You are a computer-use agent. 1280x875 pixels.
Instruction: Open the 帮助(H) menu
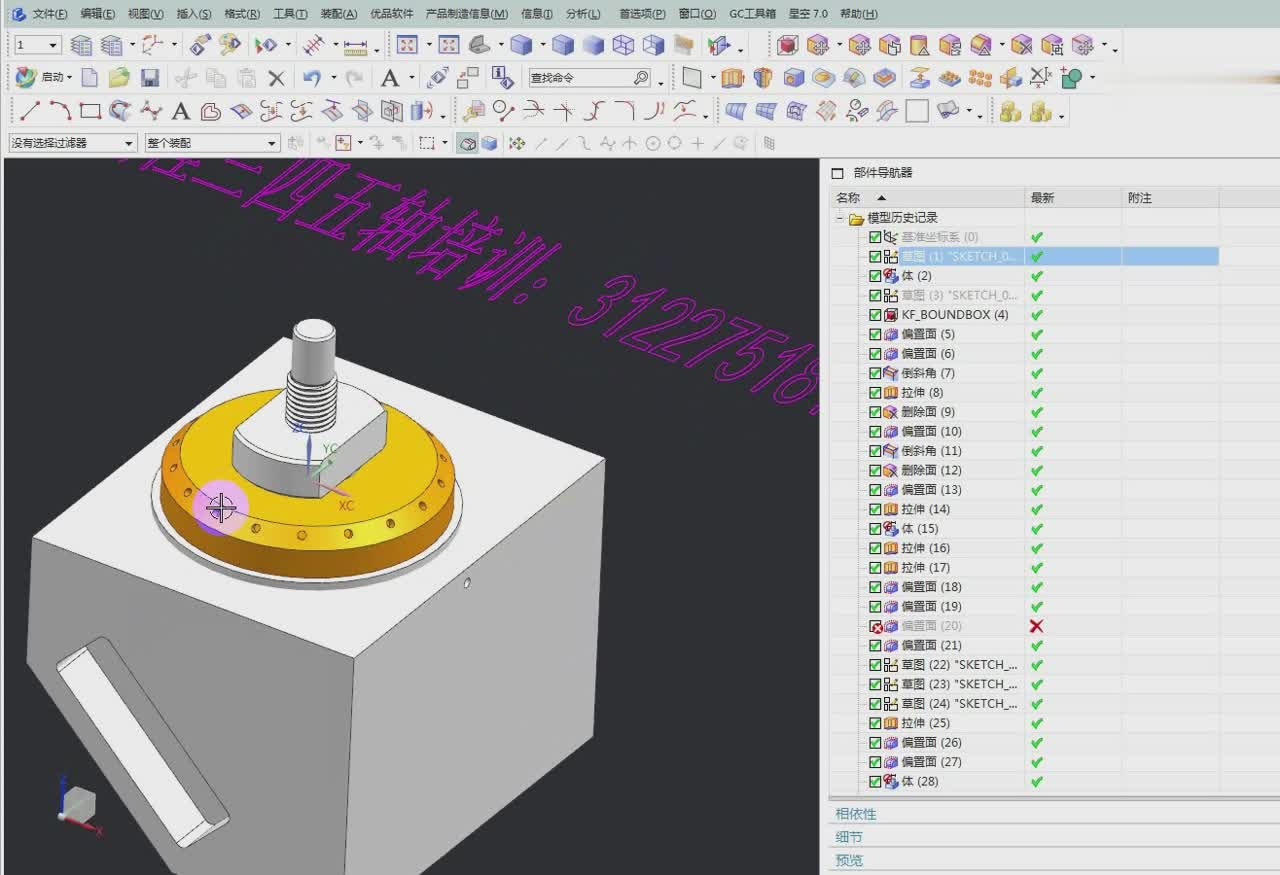[859, 14]
